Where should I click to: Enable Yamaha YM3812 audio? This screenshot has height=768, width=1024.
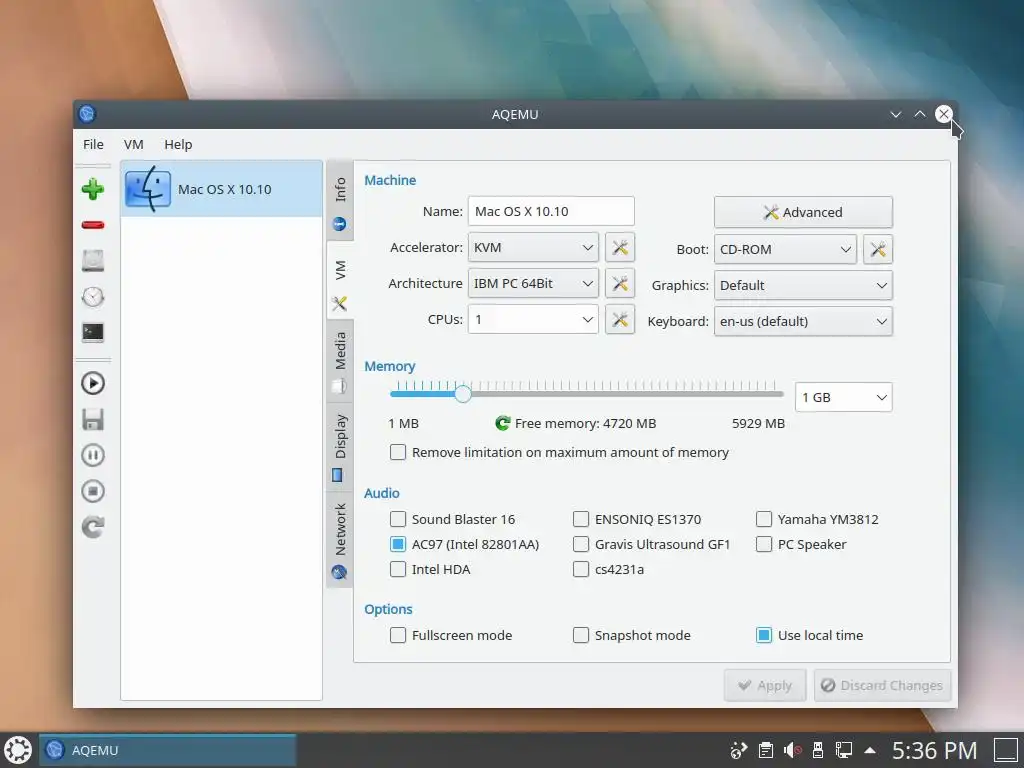[763, 519]
